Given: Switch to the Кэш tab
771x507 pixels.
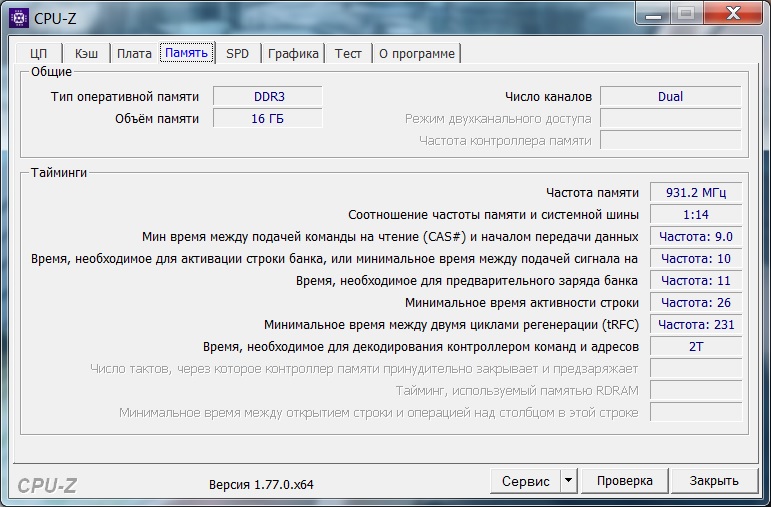Looking at the screenshot, I should [87, 54].
